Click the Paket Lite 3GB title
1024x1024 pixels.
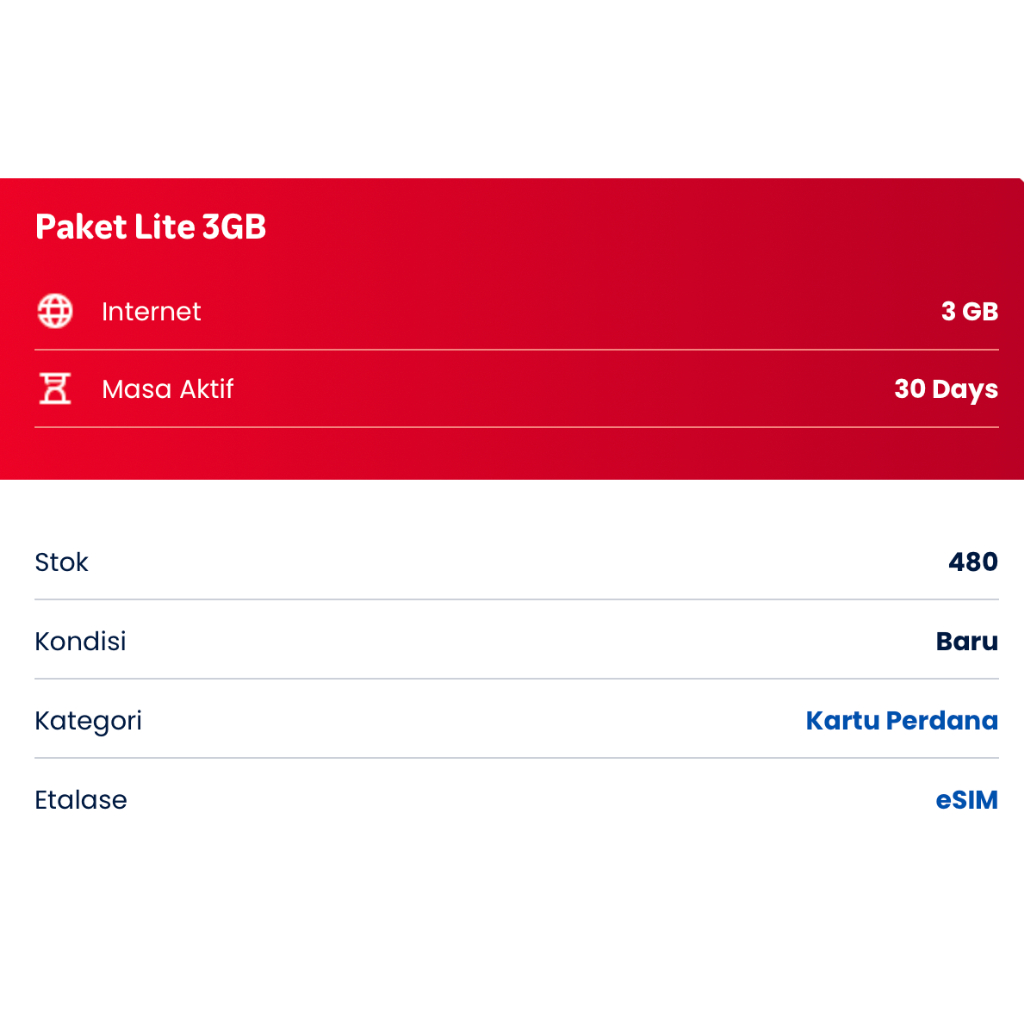151,227
